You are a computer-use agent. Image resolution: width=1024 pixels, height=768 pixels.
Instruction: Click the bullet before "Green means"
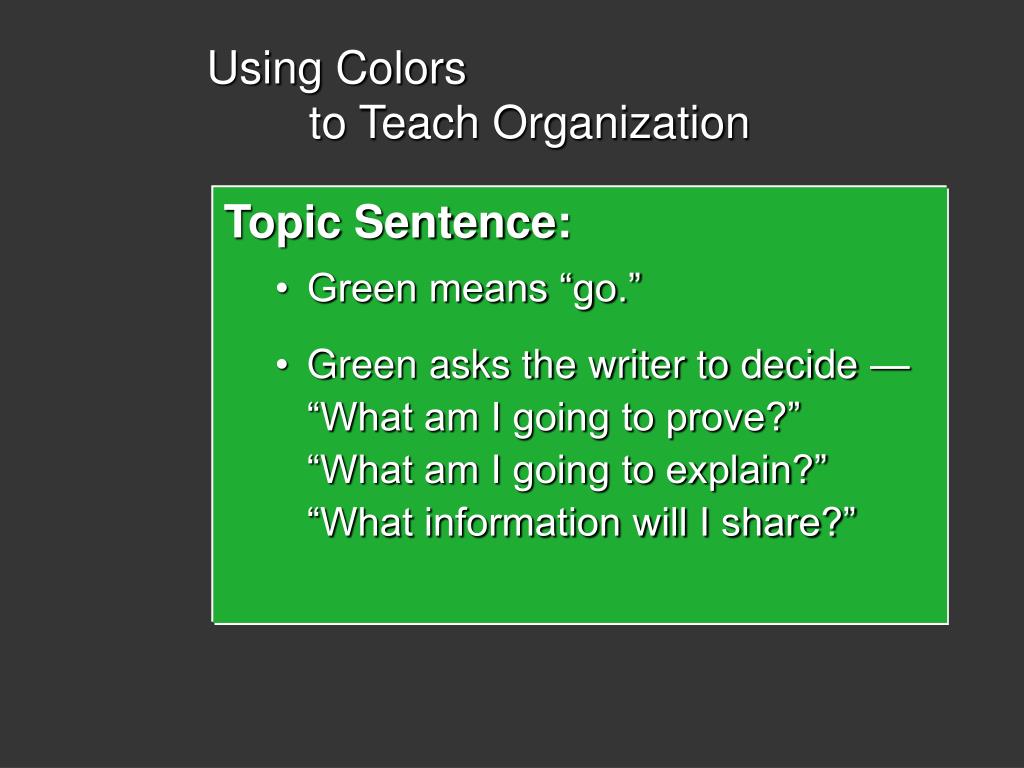coord(281,289)
